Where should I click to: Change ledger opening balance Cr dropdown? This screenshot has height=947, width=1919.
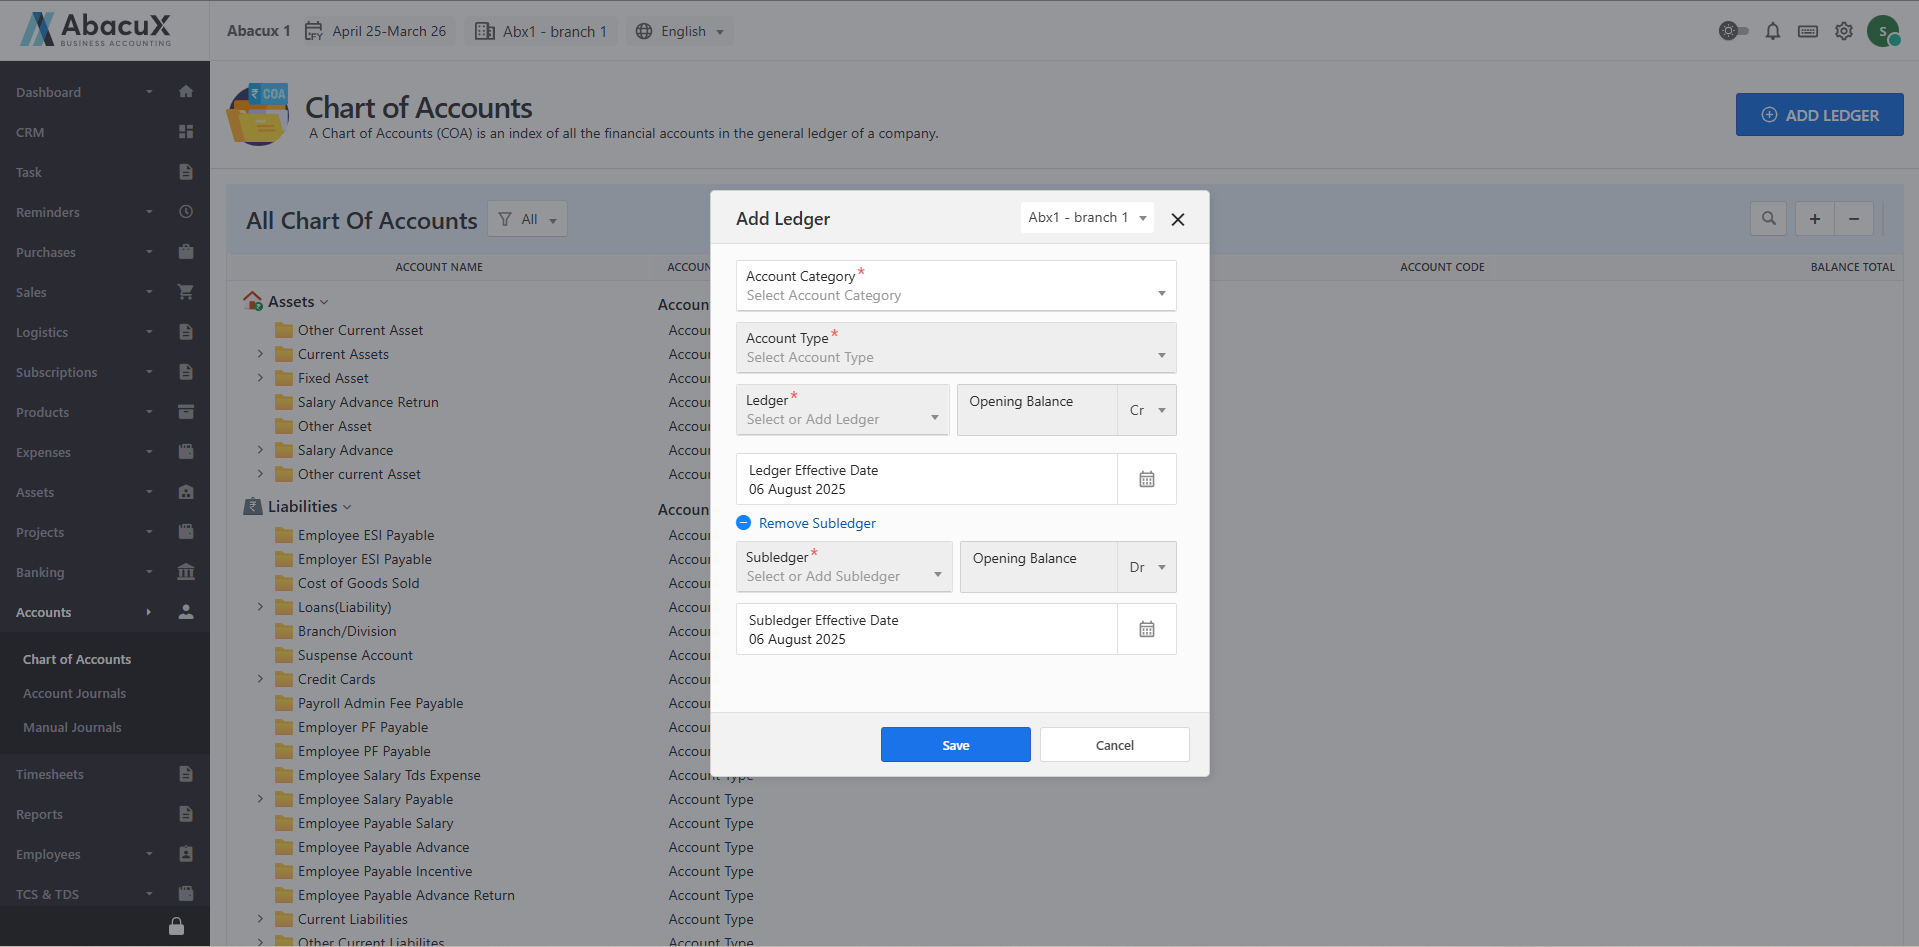click(x=1147, y=411)
